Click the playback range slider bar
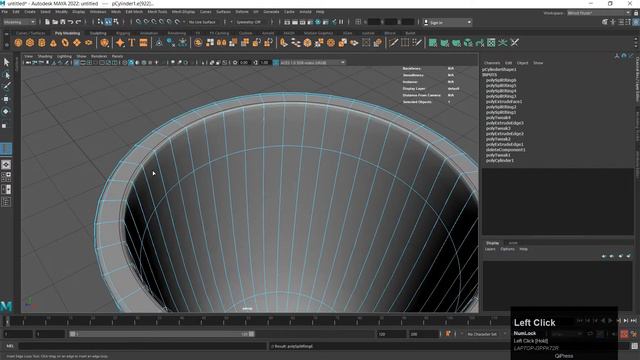Screen dimensions: 640x360 pos(162,334)
